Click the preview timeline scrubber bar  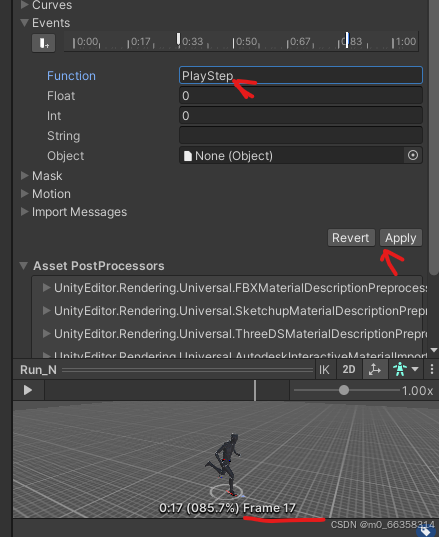click(166, 390)
